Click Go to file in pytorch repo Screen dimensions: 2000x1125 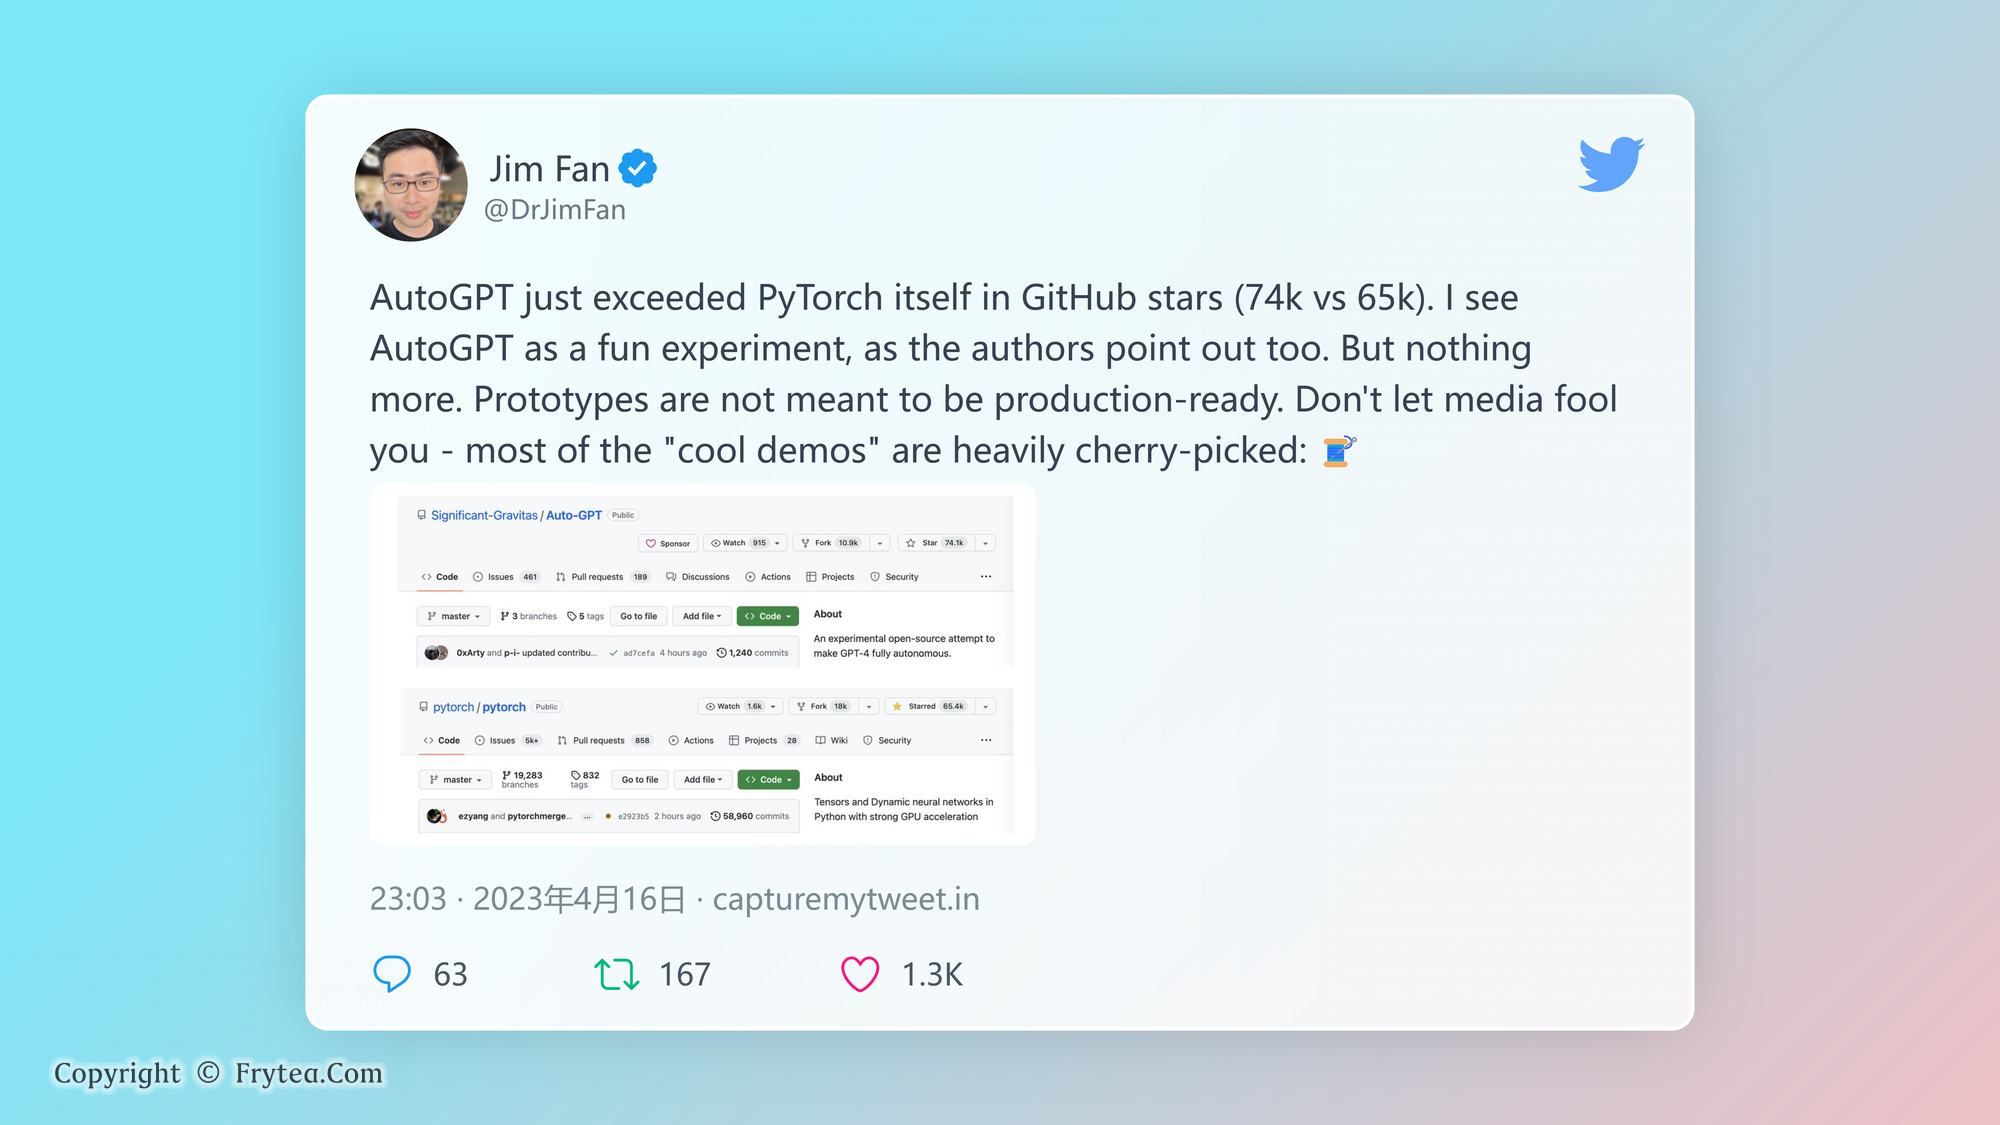[639, 780]
